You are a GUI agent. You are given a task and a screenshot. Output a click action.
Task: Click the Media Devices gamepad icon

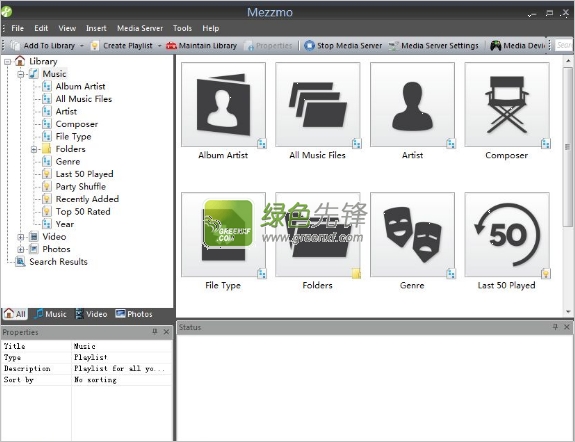(495, 45)
